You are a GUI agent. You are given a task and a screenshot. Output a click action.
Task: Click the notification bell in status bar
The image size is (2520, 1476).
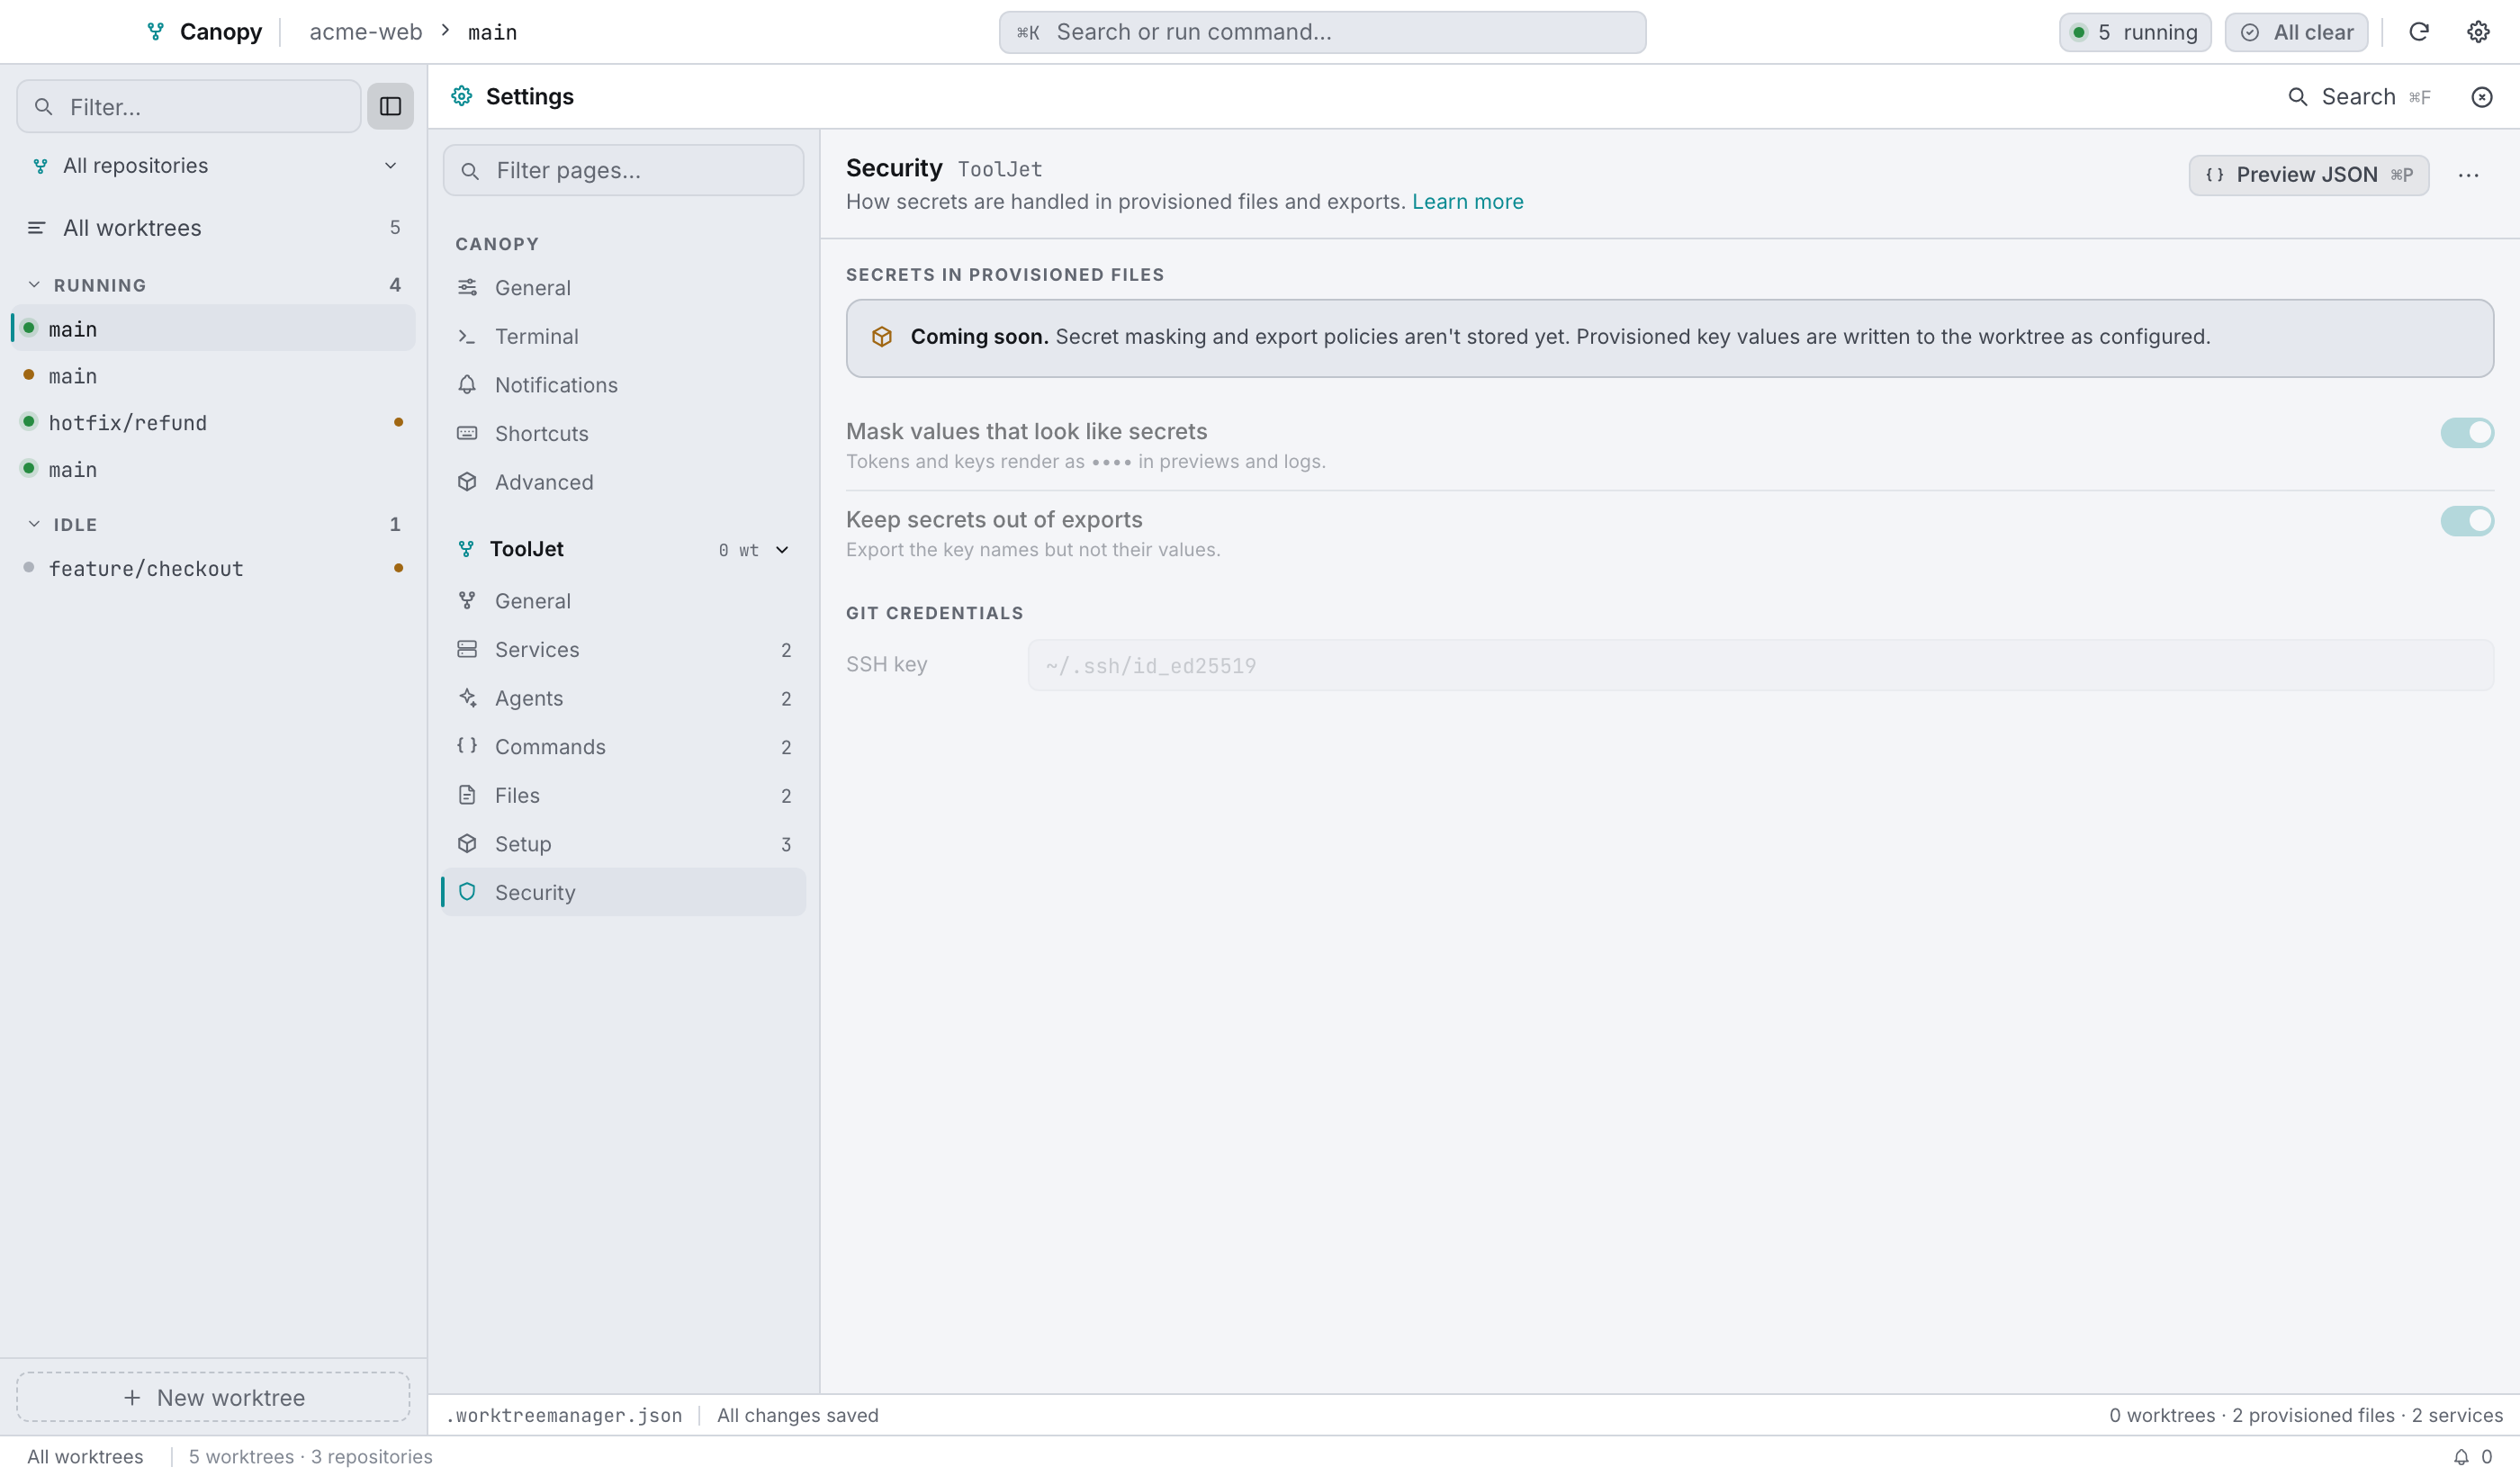pos(2461,1456)
